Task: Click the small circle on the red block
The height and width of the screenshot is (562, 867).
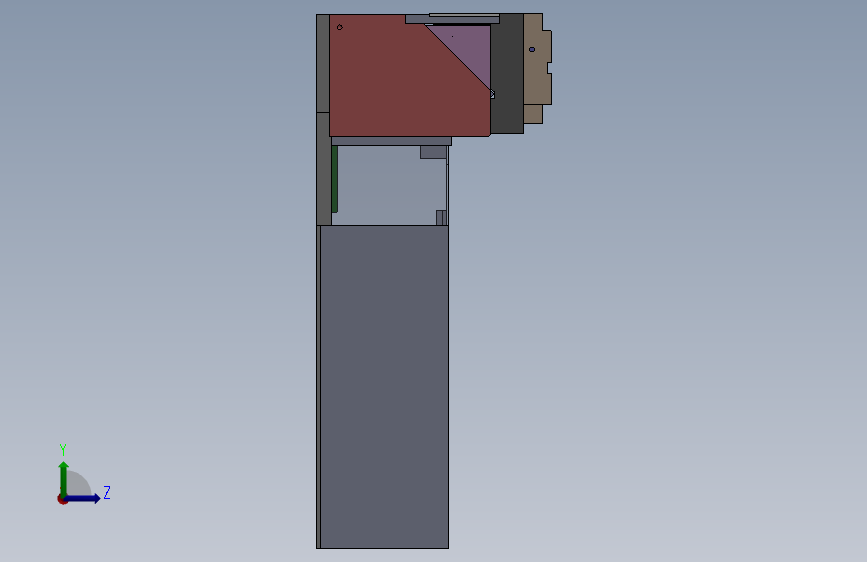Action: tap(340, 27)
